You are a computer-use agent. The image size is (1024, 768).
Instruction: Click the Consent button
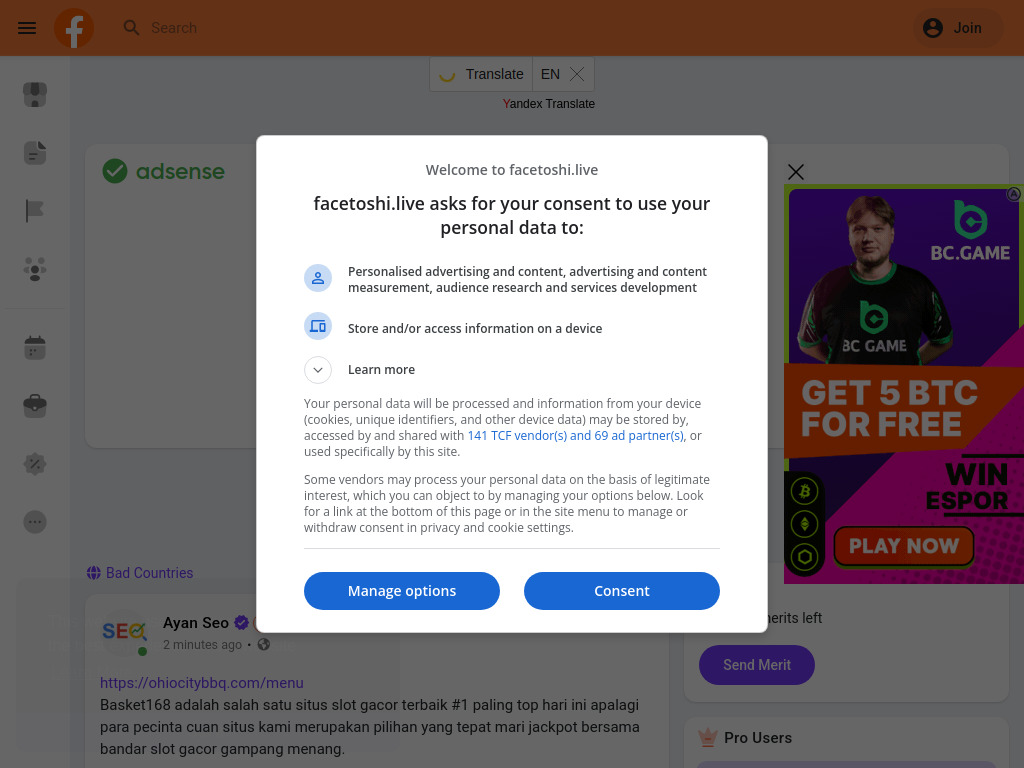click(621, 591)
